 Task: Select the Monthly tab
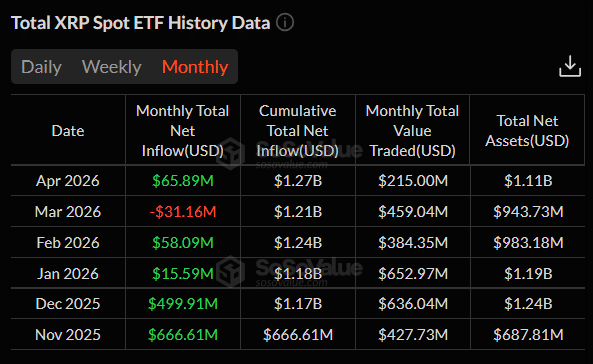coord(195,67)
